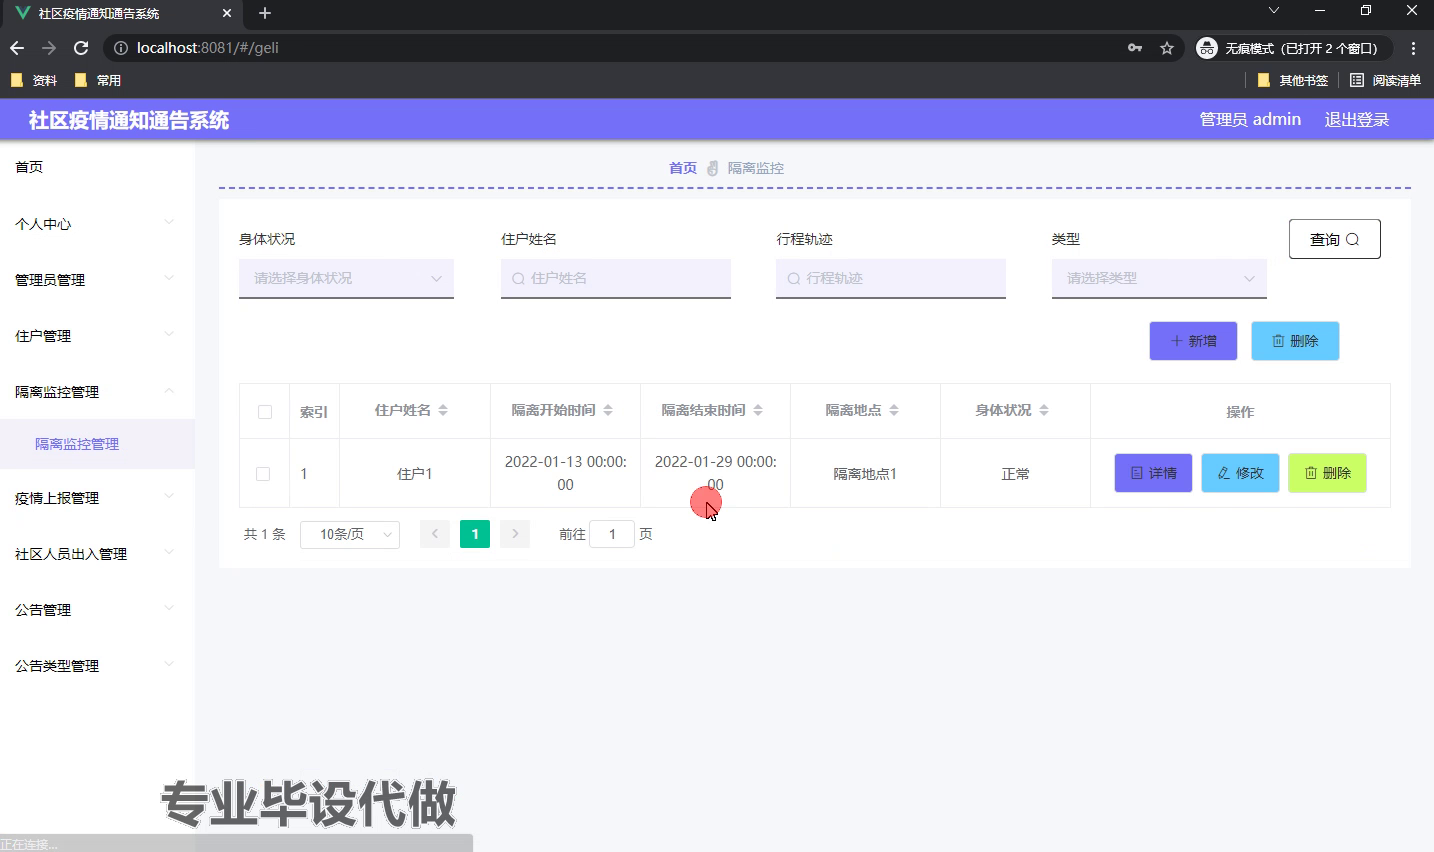Click 退出登录 to log out
Screen dimensions: 1434x852
coord(1357,120)
